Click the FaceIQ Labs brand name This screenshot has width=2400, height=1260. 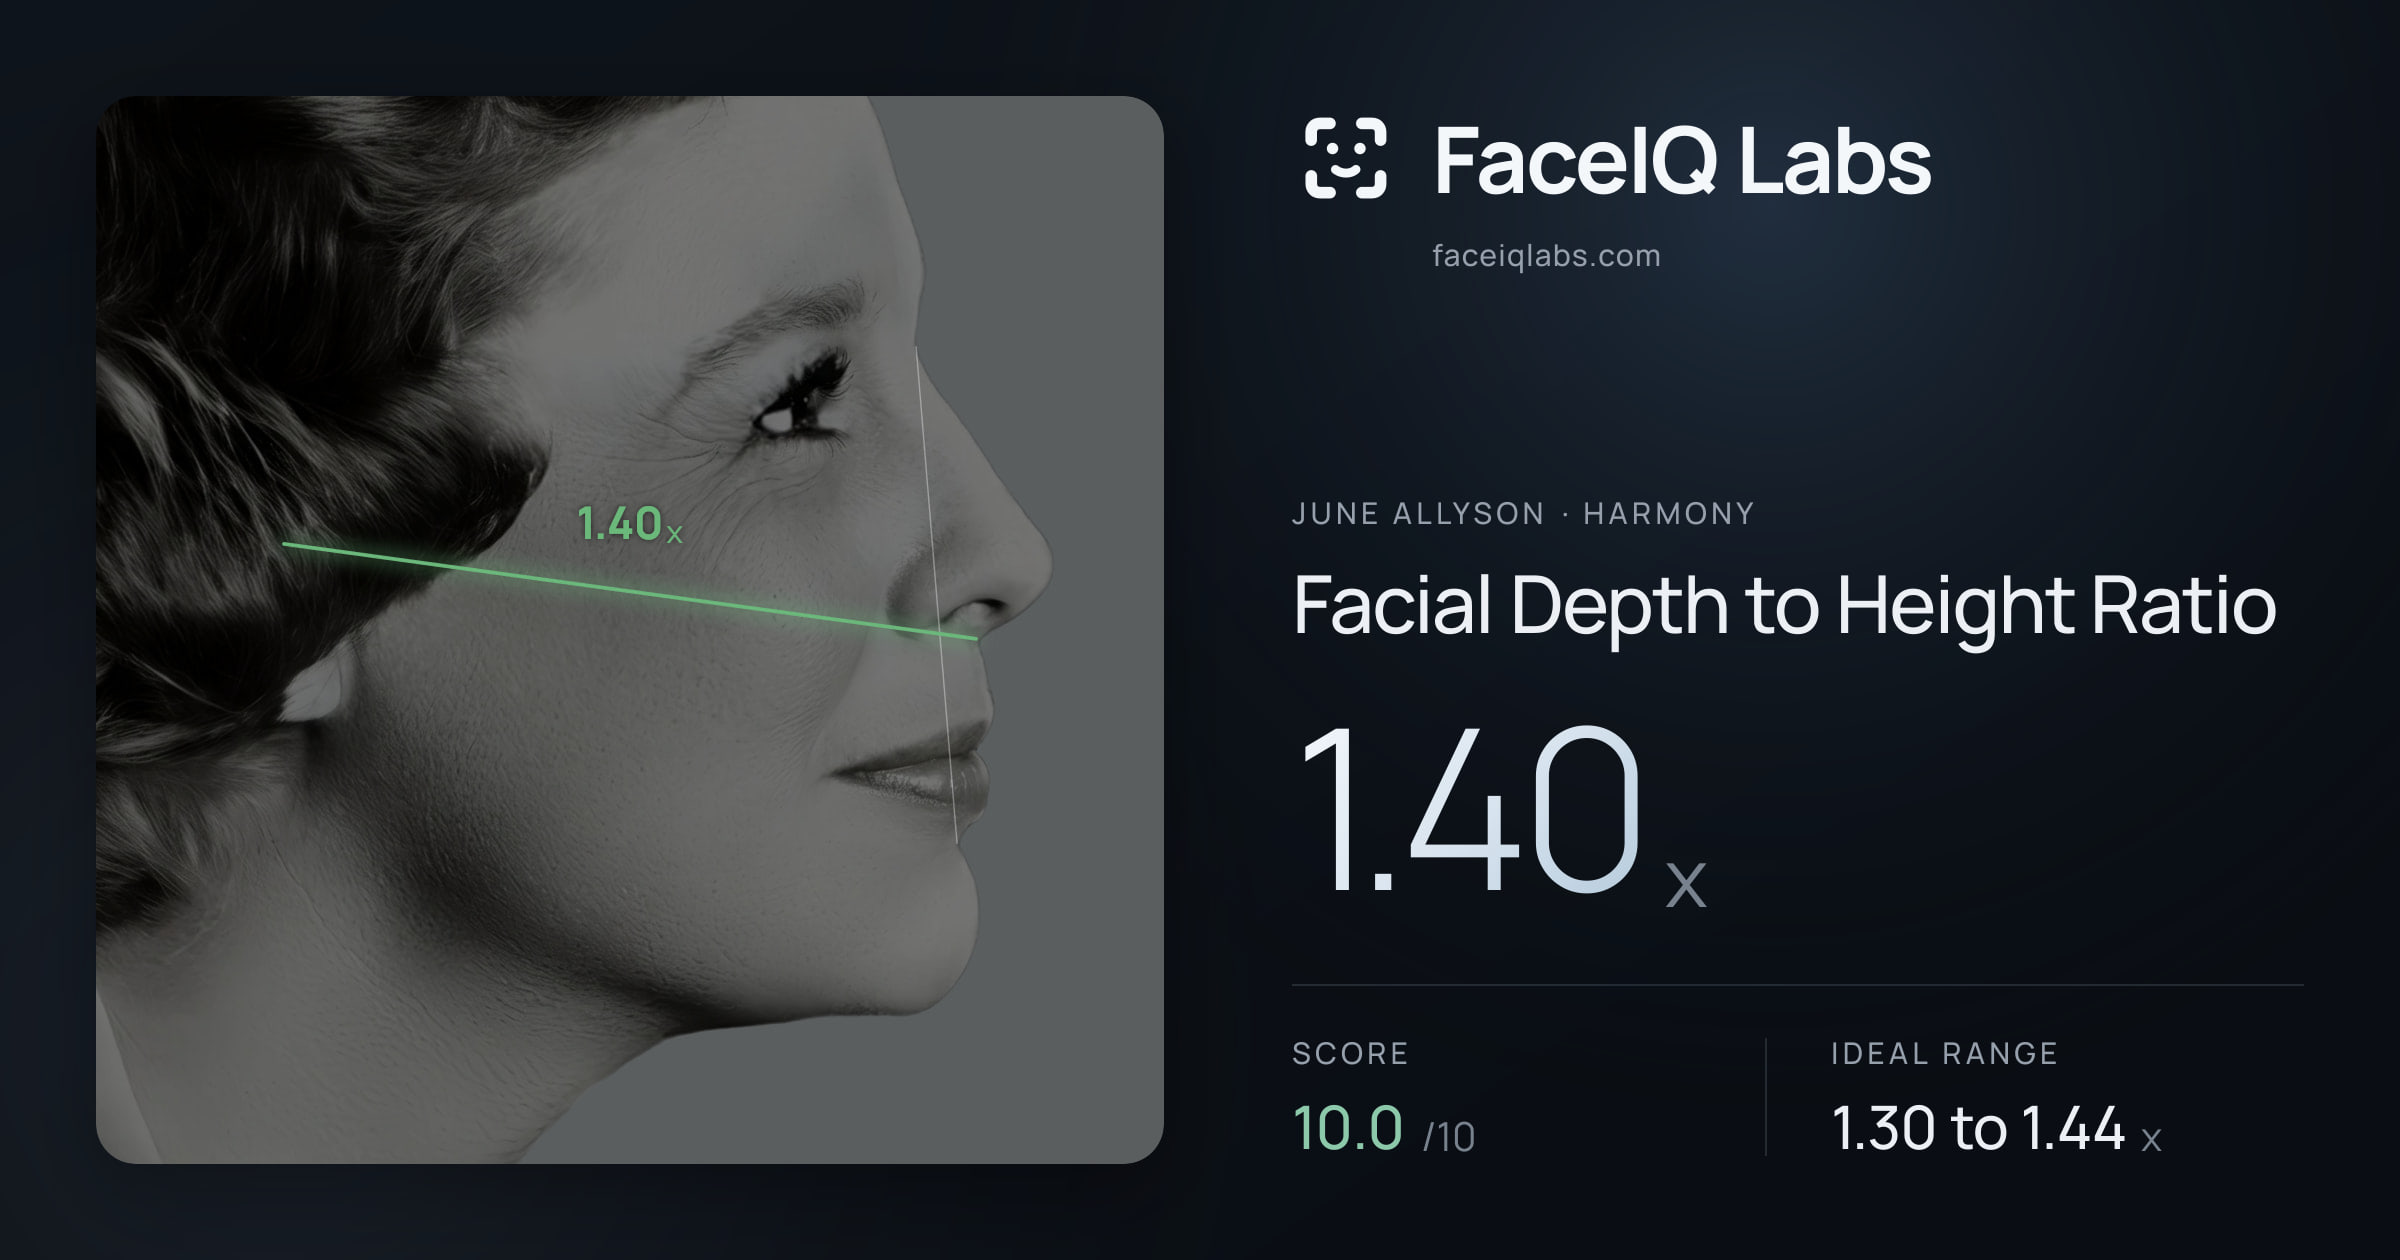[x=1682, y=160]
